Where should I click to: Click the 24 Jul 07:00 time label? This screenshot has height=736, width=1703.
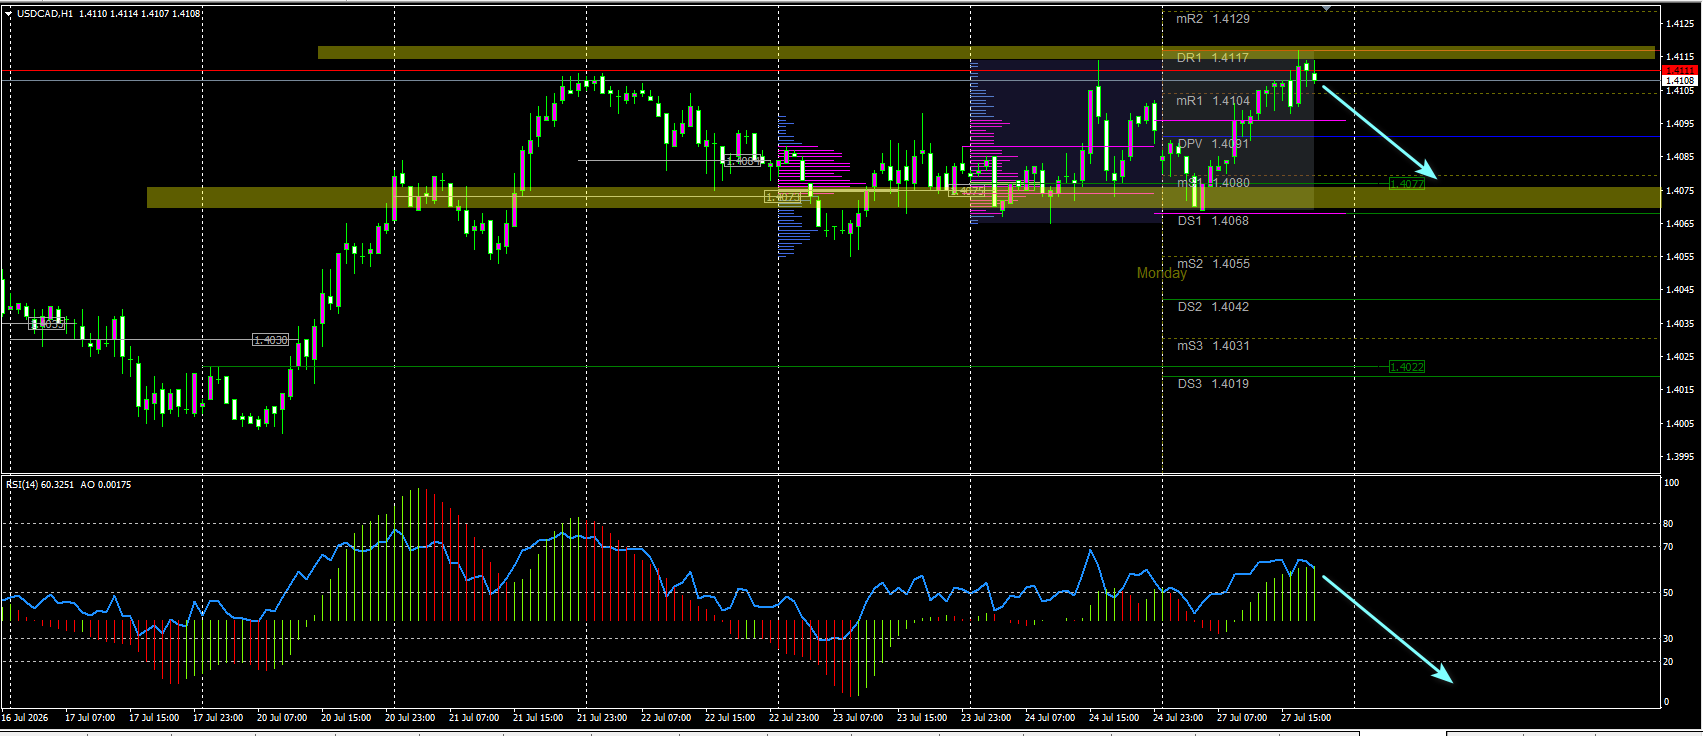1050,718
